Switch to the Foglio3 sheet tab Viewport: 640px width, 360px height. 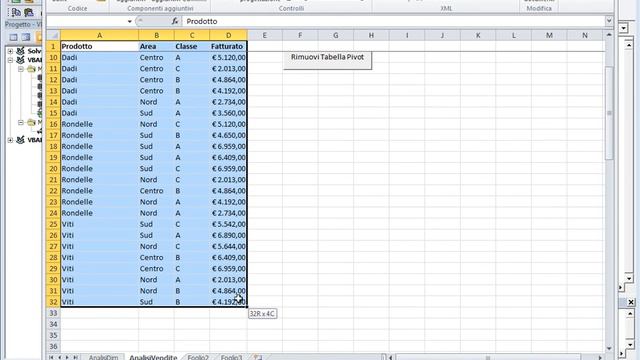(231, 358)
